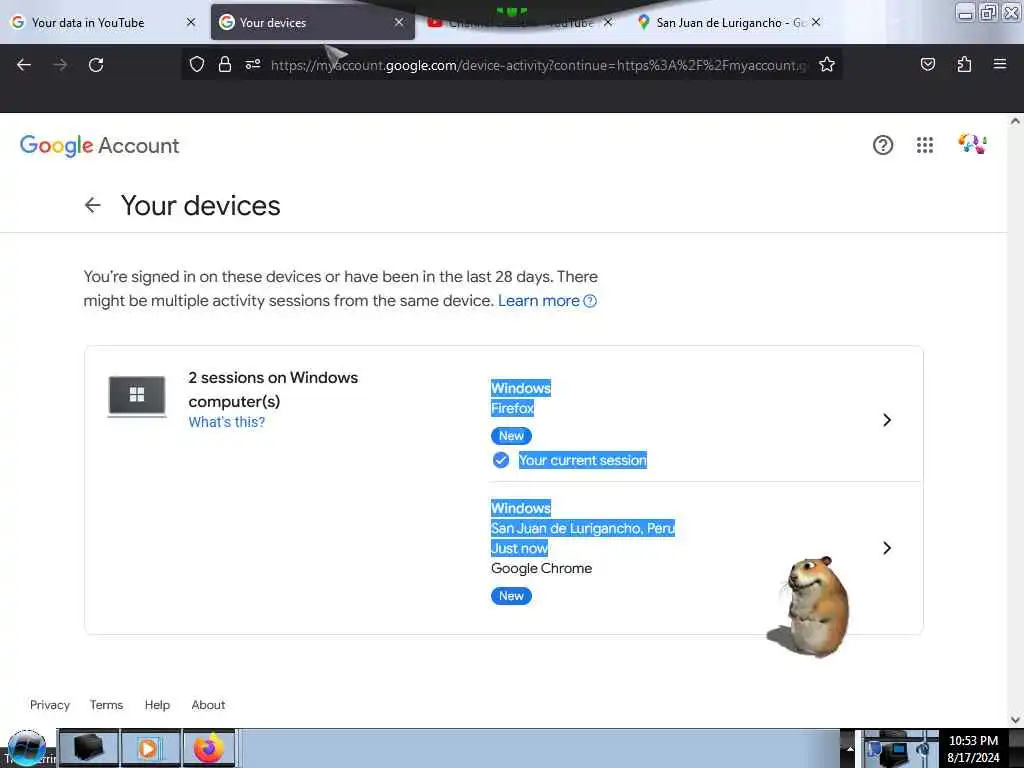The width and height of the screenshot is (1024, 768).
Task: Open Google Account help icon
Action: 883,145
